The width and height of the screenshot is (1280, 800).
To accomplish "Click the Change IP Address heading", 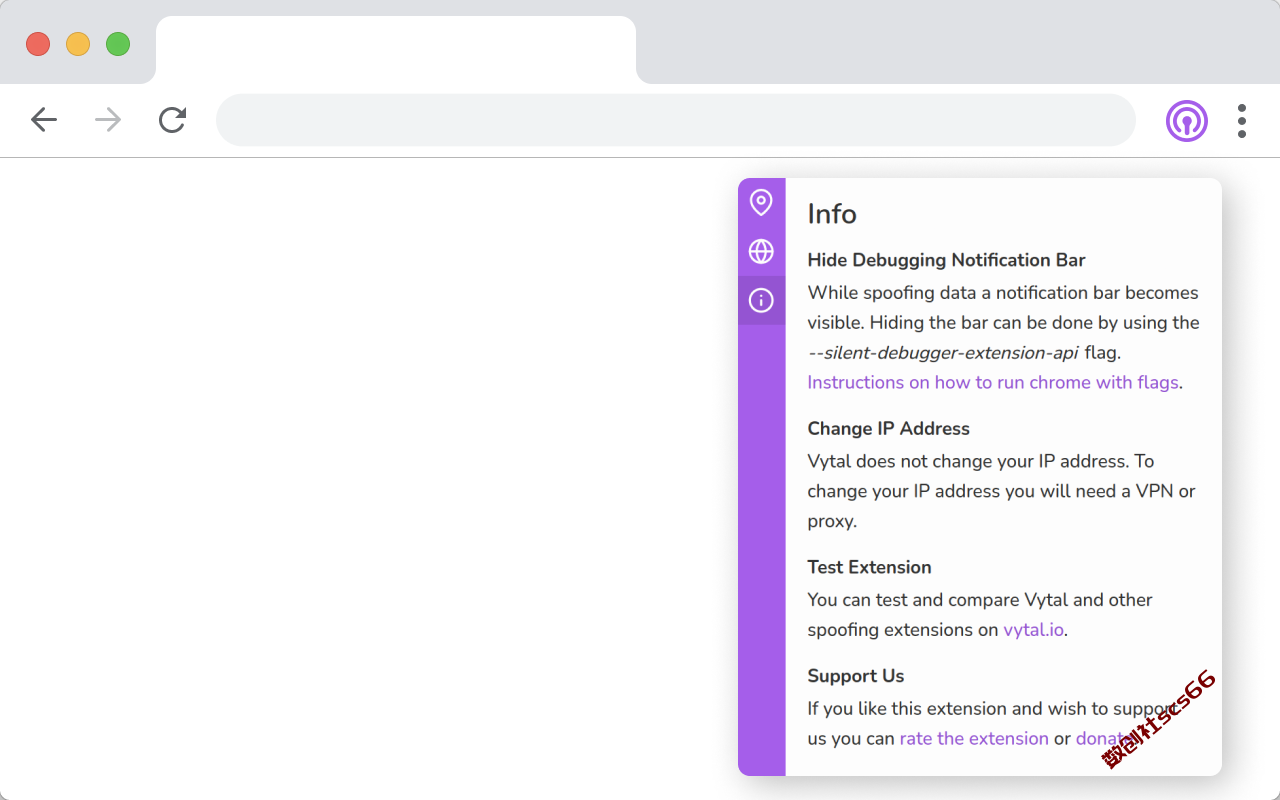I will click(888, 428).
